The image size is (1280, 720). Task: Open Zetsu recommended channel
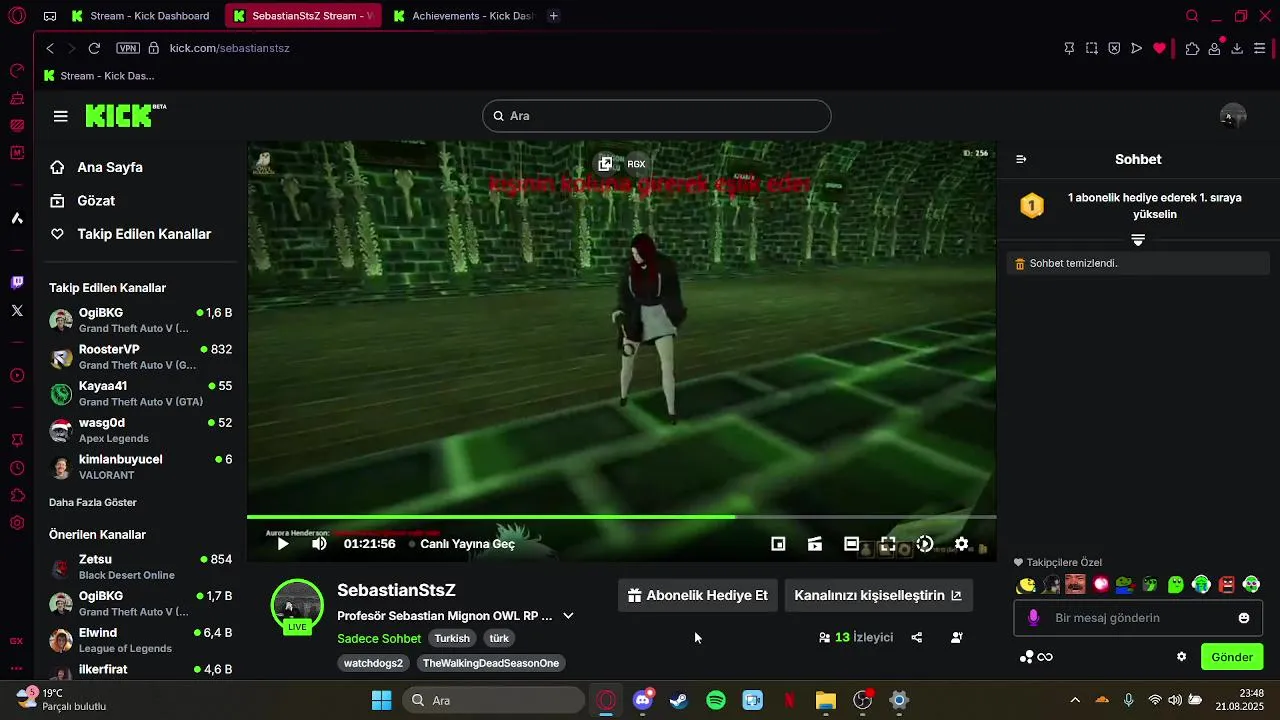pyautogui.click(x=140, y=567)
